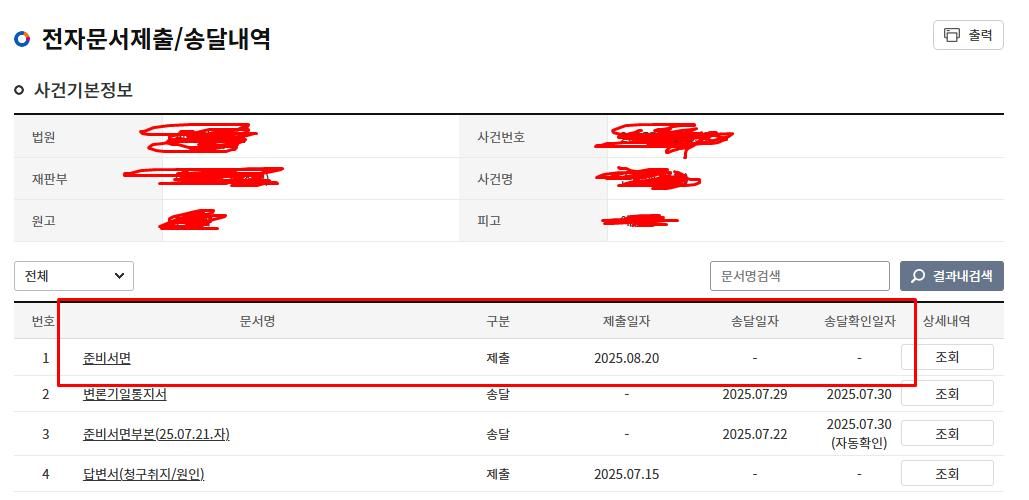Open the 변론기일통지서 document link
This screenshot has width=1029, height=500.
pyautogui.click(x=125, y=394)
